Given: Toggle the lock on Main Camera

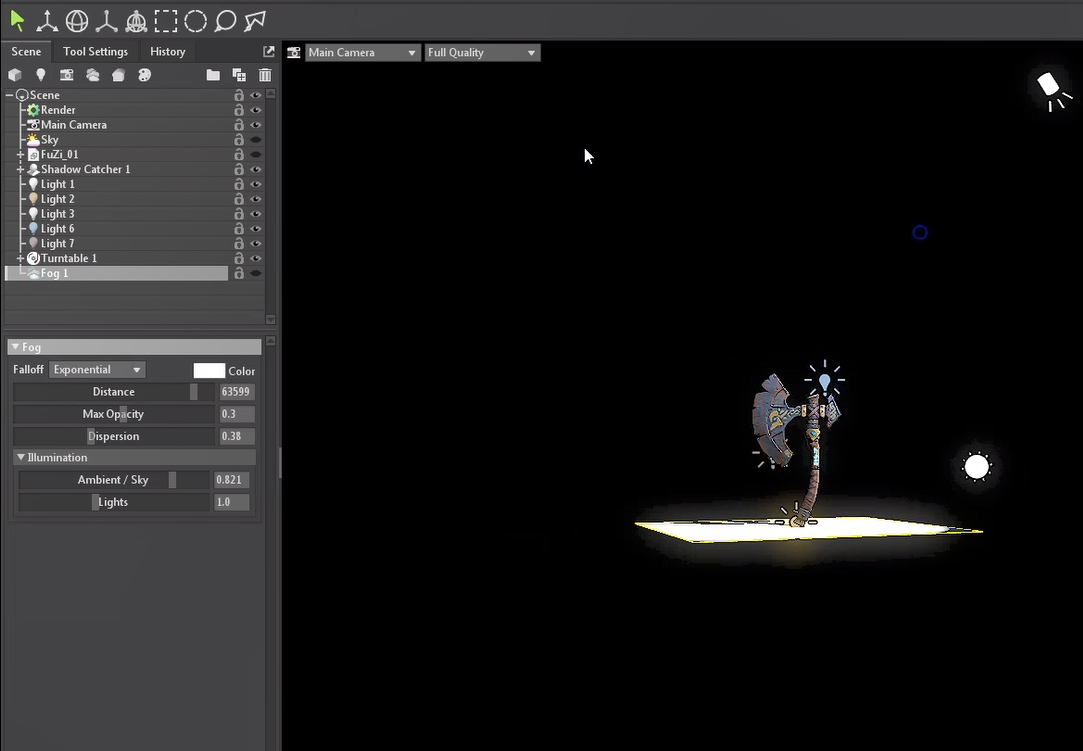Looking at the screenshot, I should tap(239, 125).
